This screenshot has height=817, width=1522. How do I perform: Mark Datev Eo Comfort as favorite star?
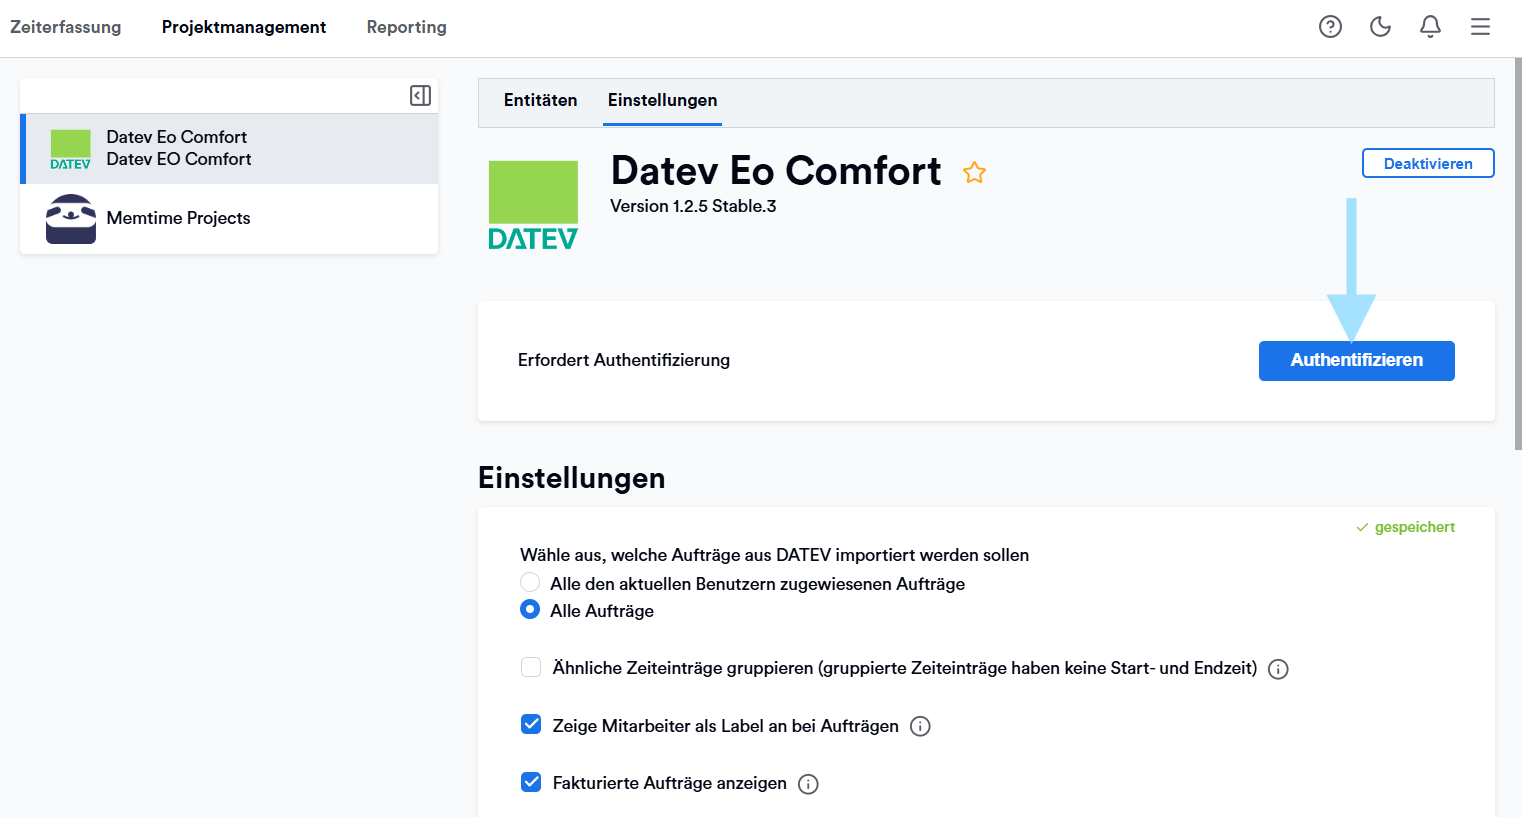coord(974,173)
